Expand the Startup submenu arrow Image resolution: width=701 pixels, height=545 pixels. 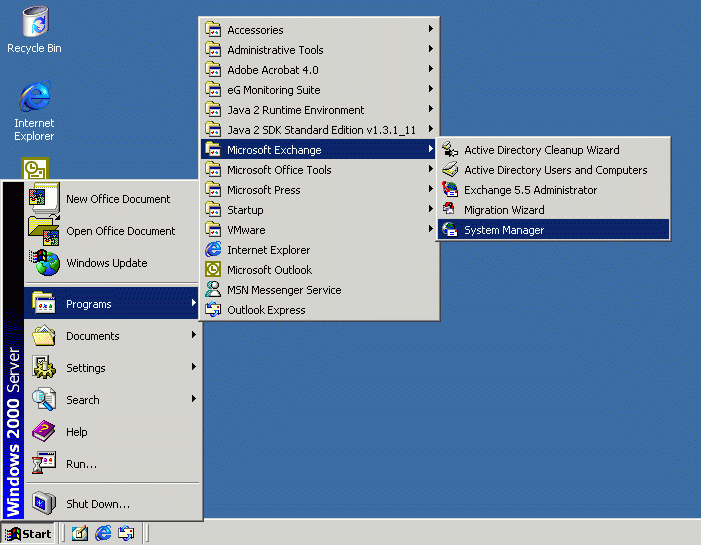(x=431, y=209)
